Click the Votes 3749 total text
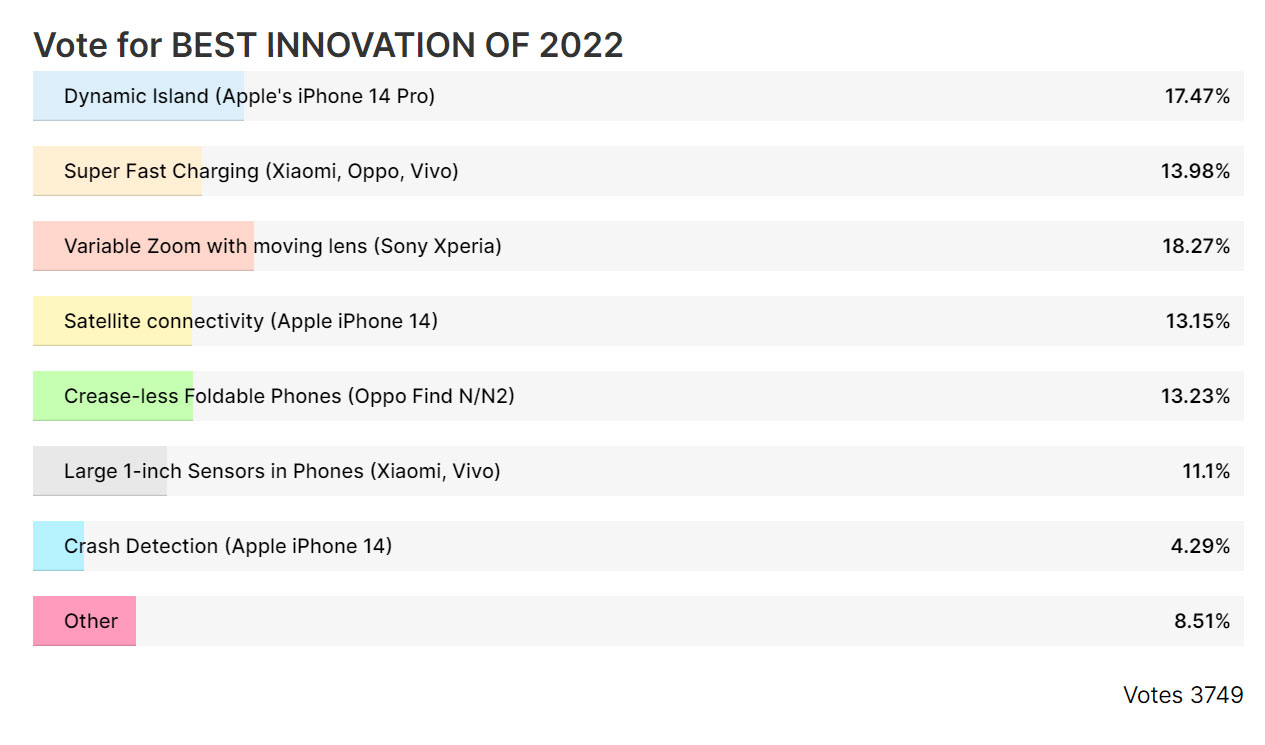1265x745 pixels. [1183, 695]
